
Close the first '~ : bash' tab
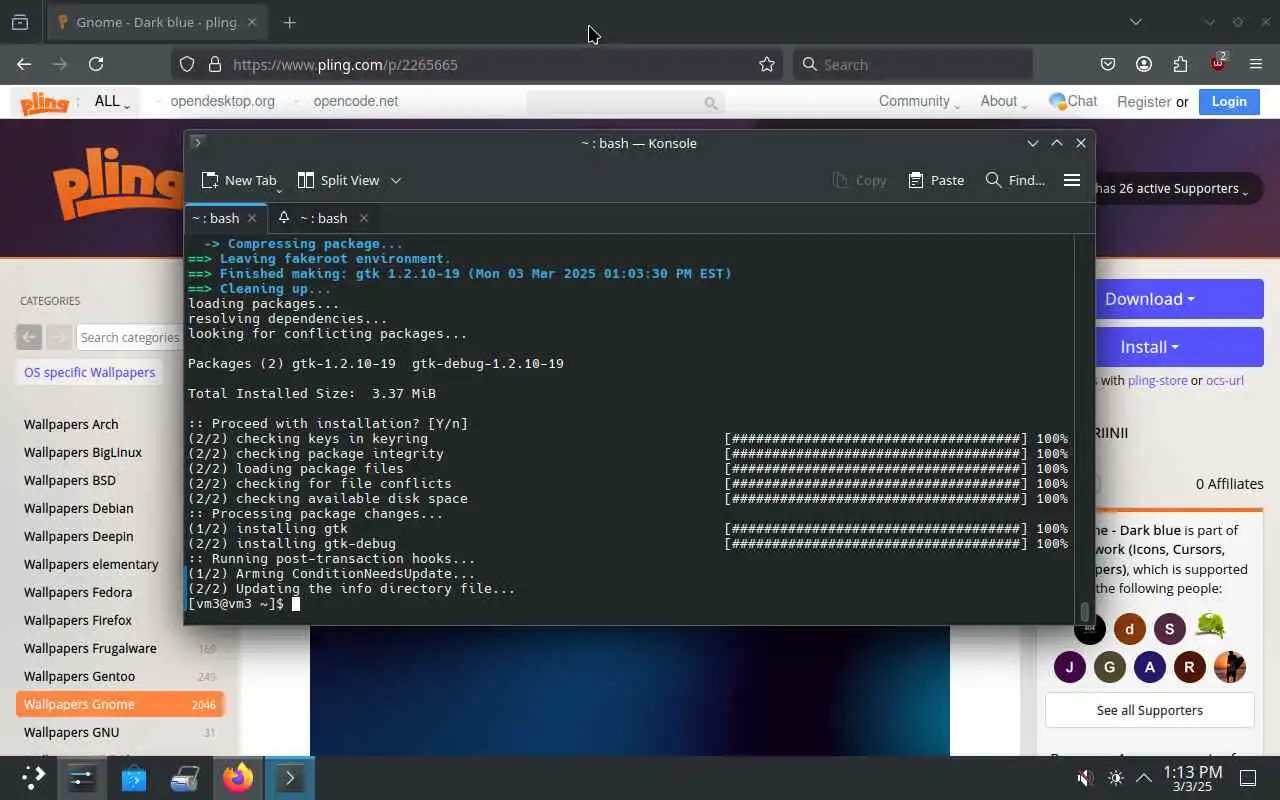pyautogui.click(x=252, y=218)
